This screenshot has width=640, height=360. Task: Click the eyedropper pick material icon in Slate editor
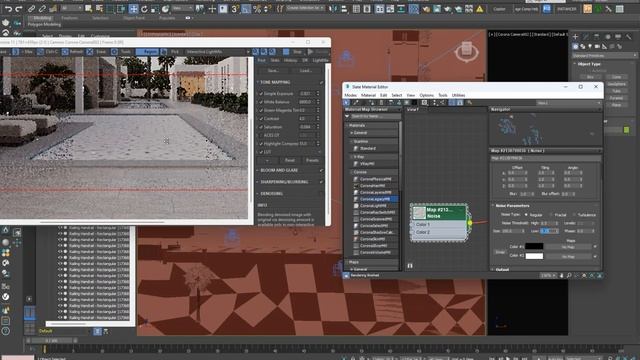point(356,102)
